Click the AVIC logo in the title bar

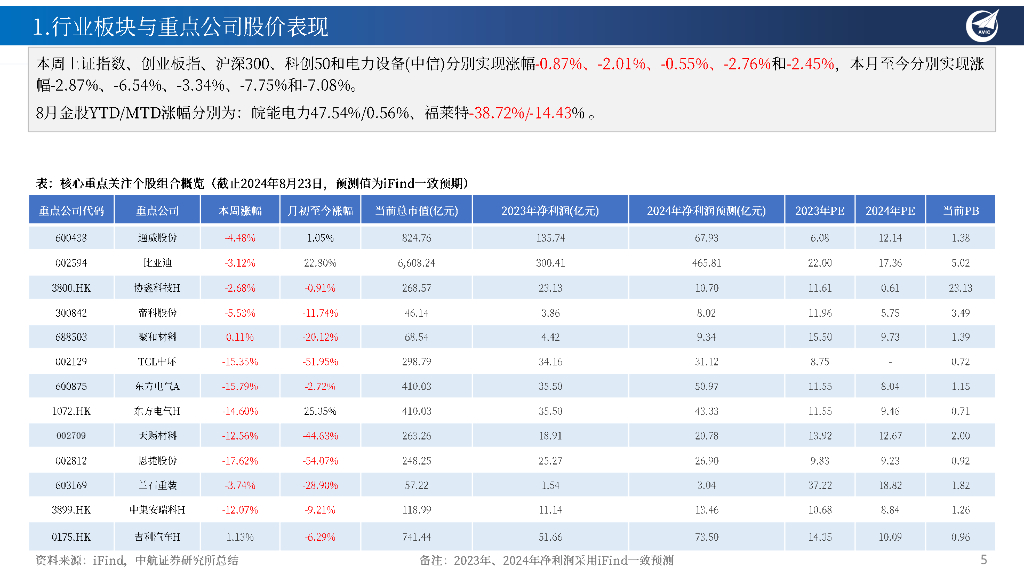(x=983, y=26)
